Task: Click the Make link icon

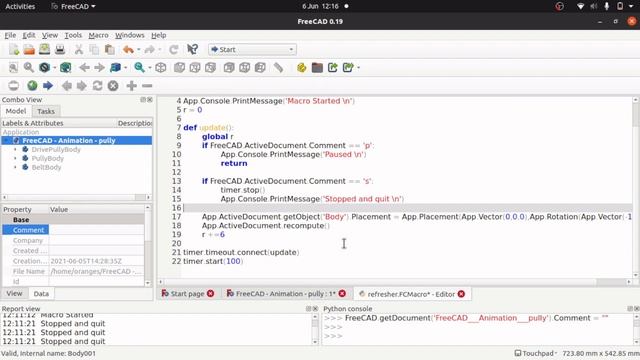Action: tap(333, 67)
